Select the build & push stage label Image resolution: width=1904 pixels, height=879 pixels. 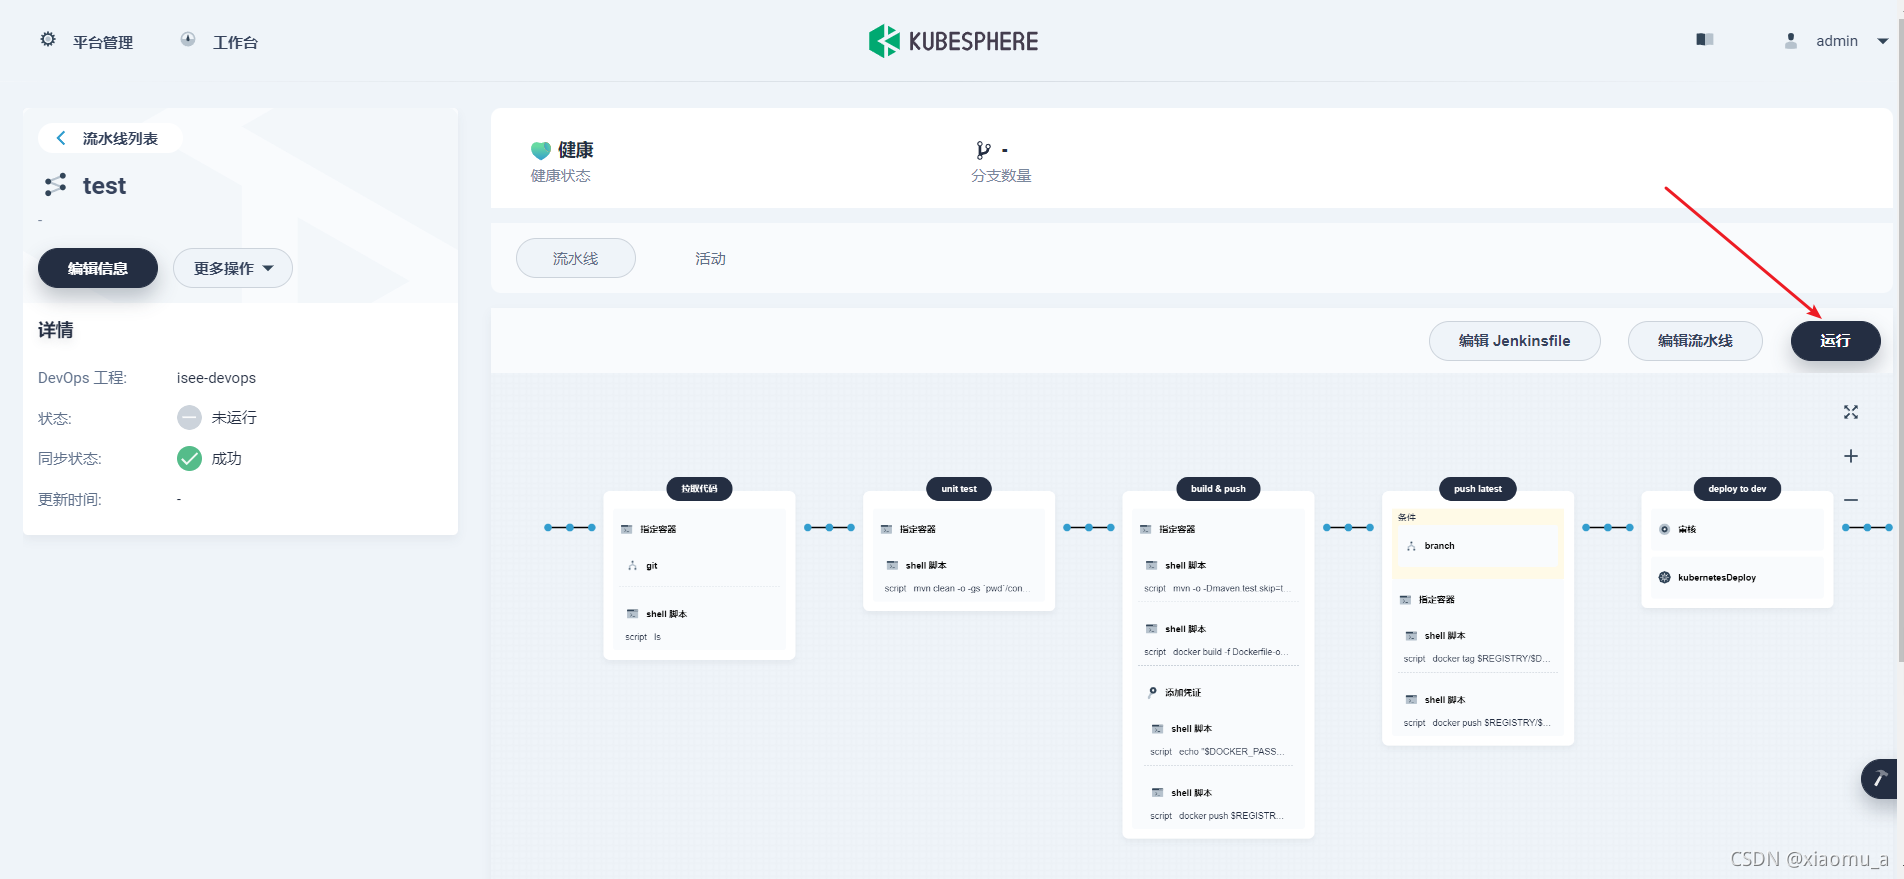1218,489
